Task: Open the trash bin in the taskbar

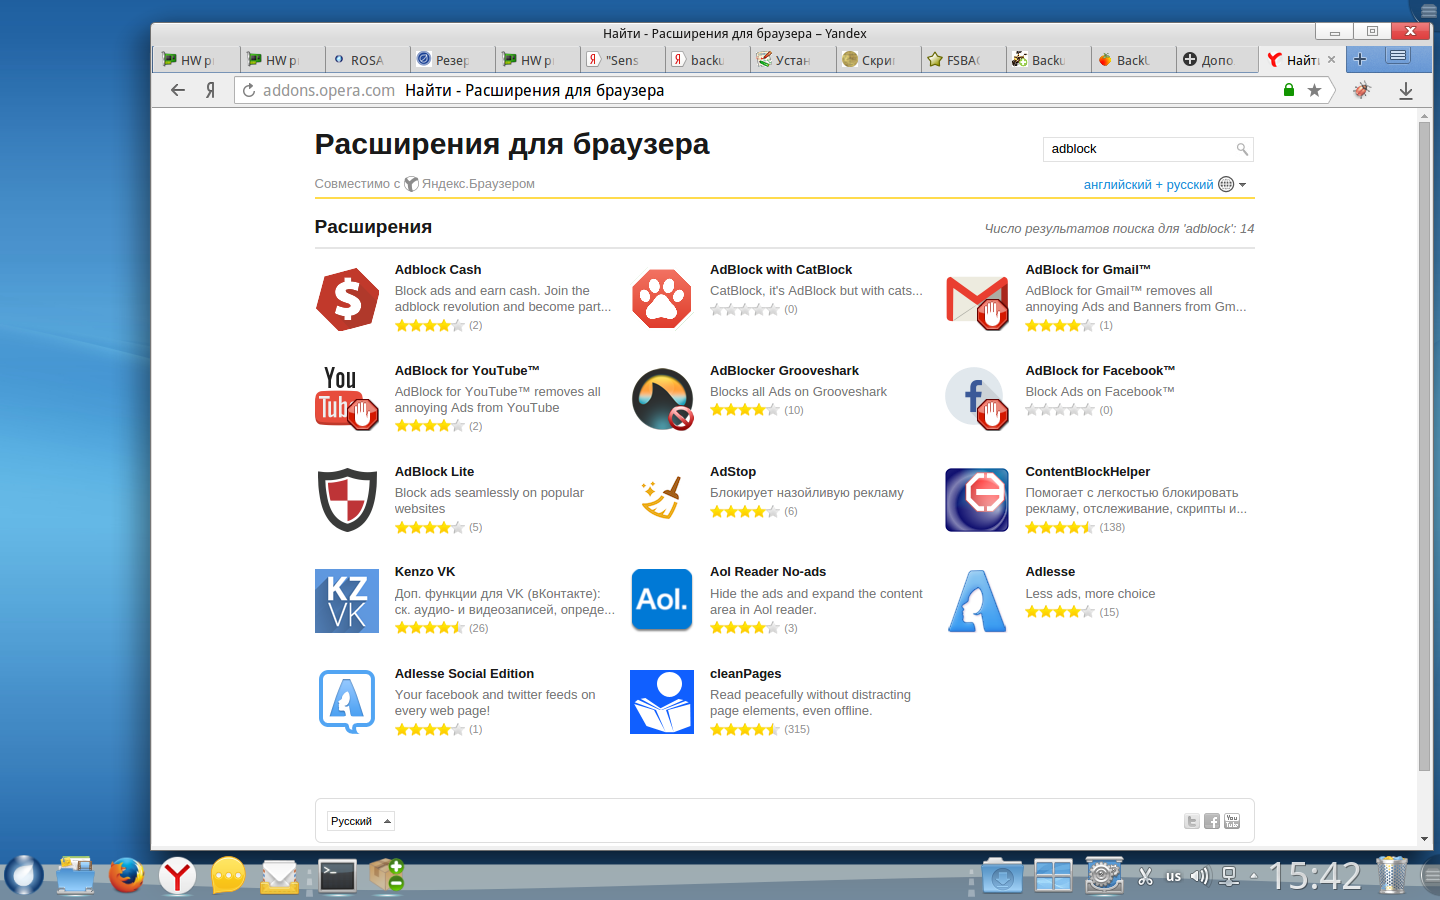Action: pyautogui.click(x=1391, y=875)
